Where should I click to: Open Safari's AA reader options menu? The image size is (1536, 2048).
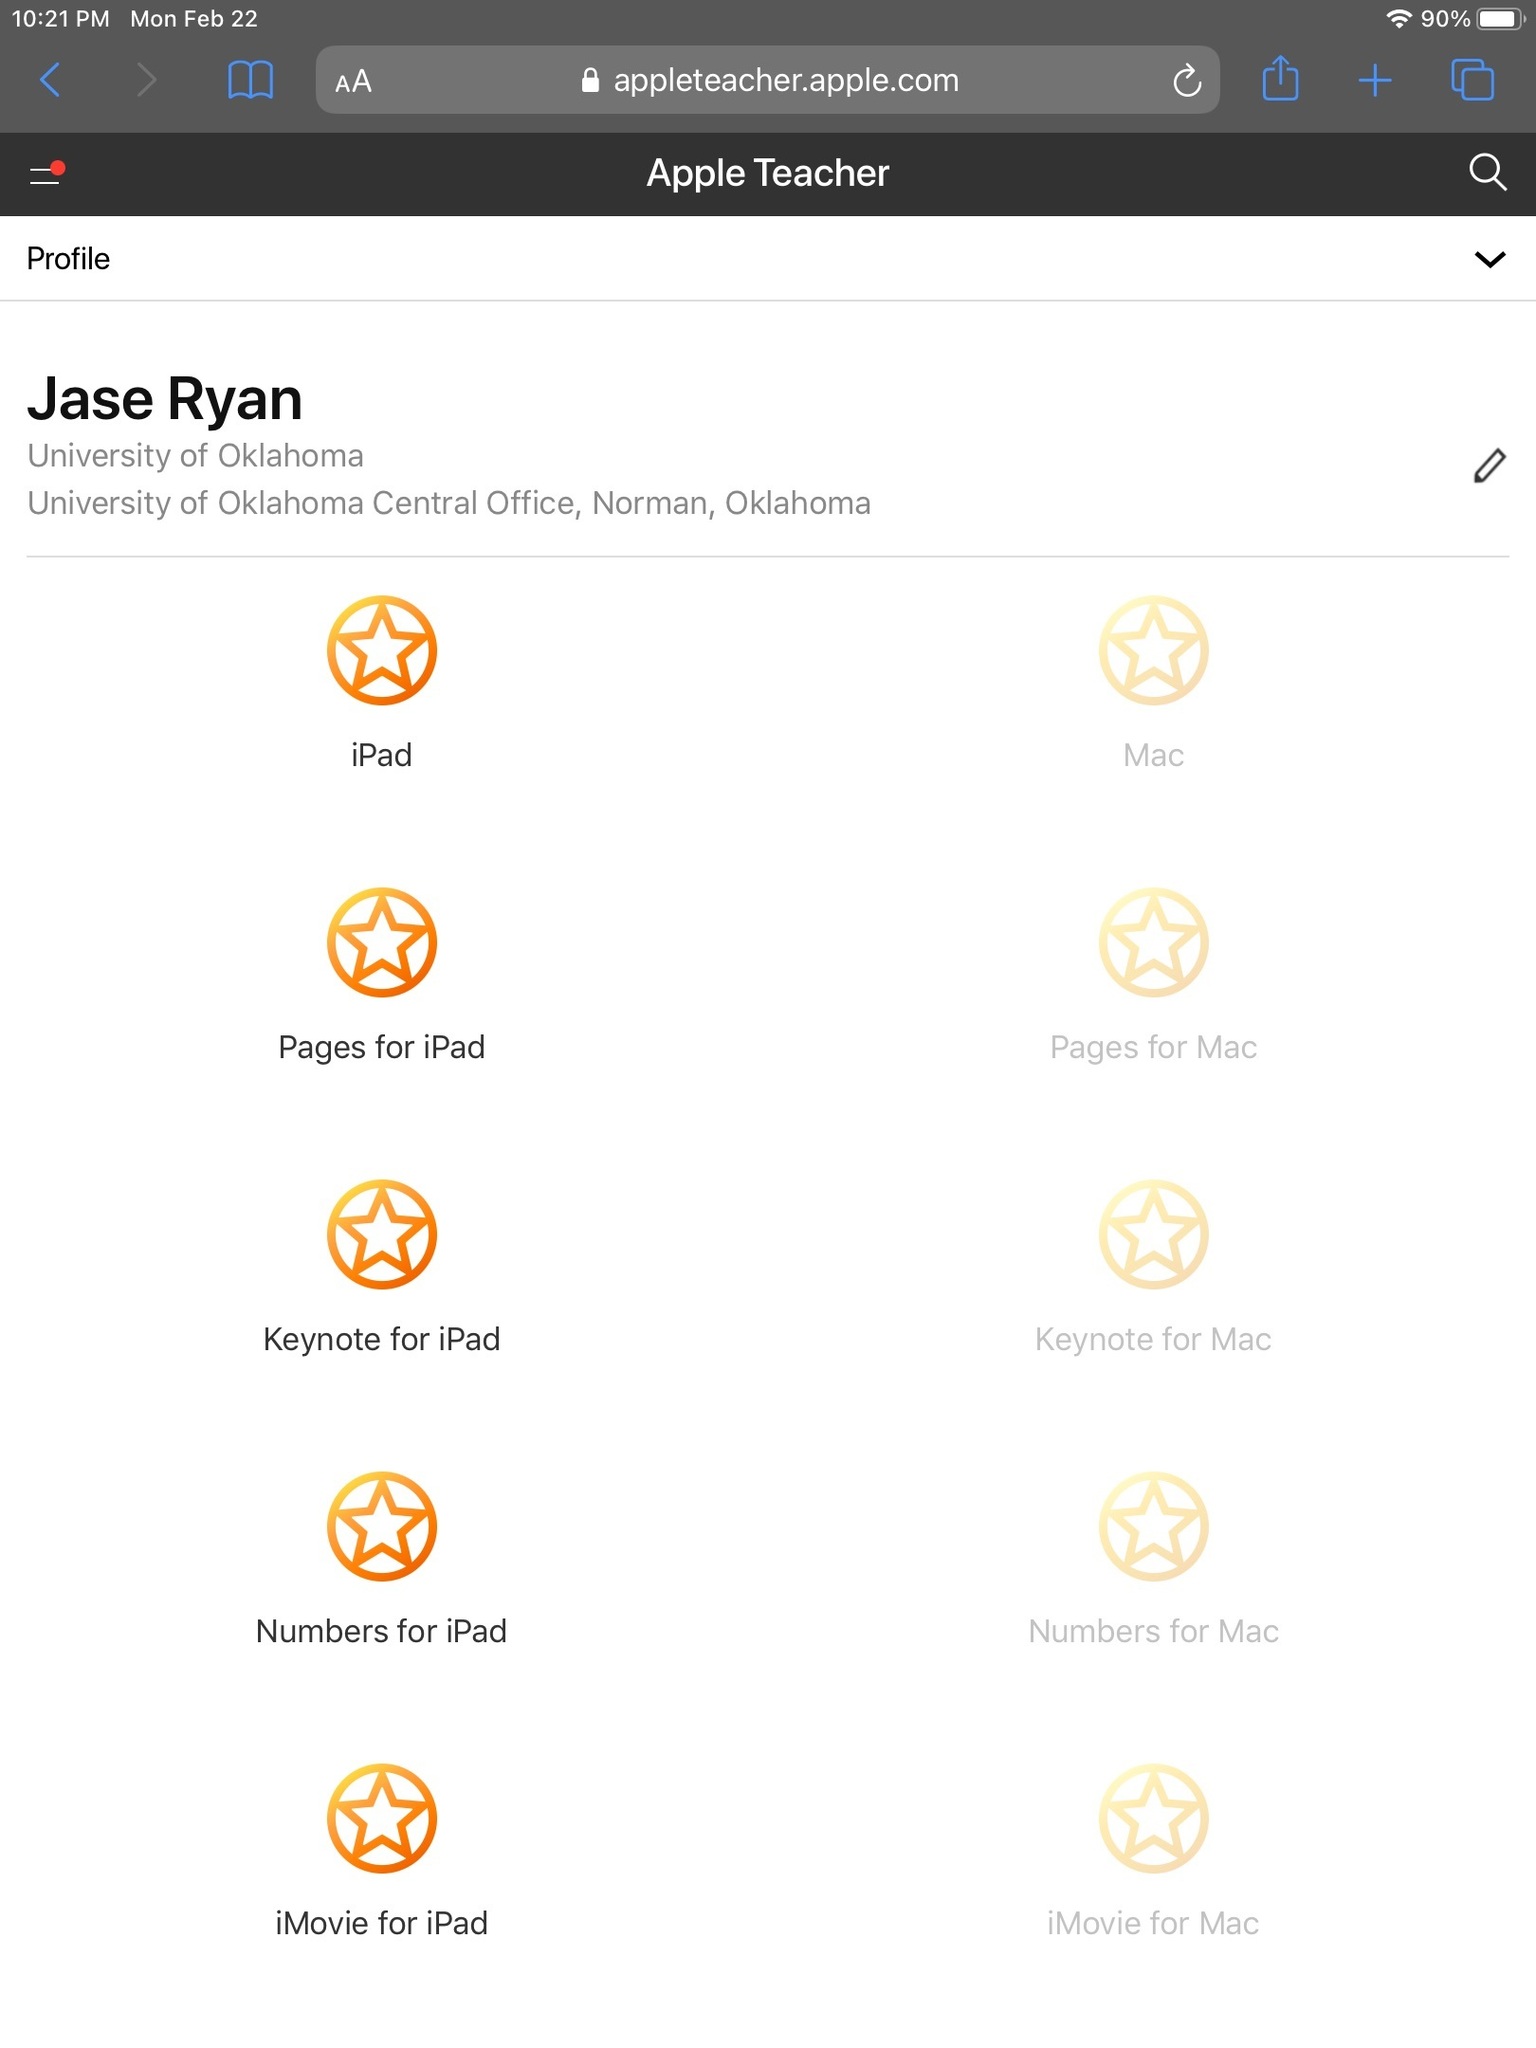tap(353, 81)
